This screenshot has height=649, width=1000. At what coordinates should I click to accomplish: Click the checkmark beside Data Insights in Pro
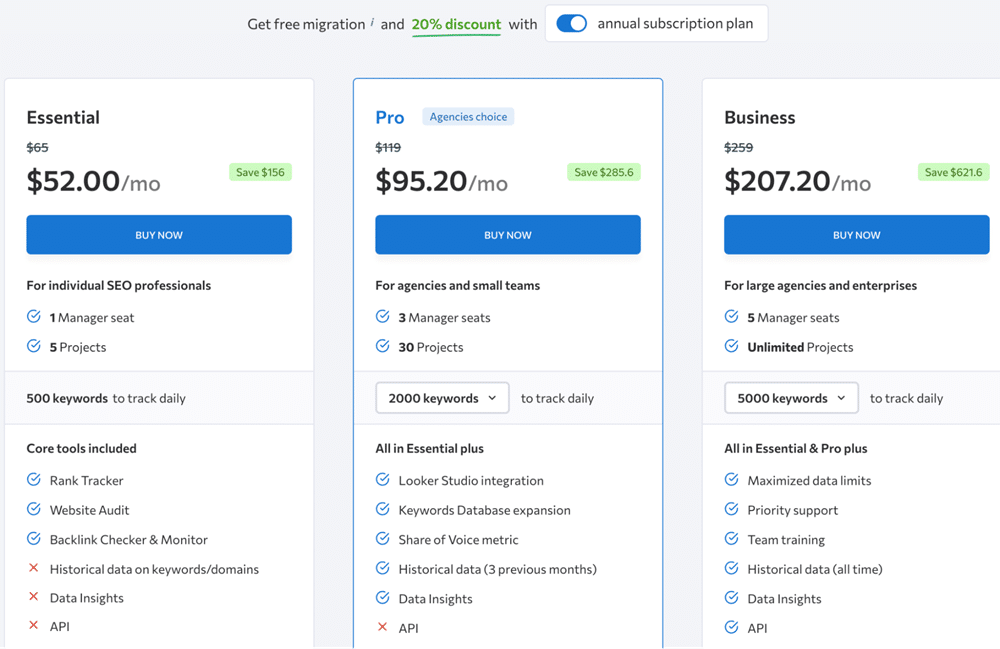point(382,598)
